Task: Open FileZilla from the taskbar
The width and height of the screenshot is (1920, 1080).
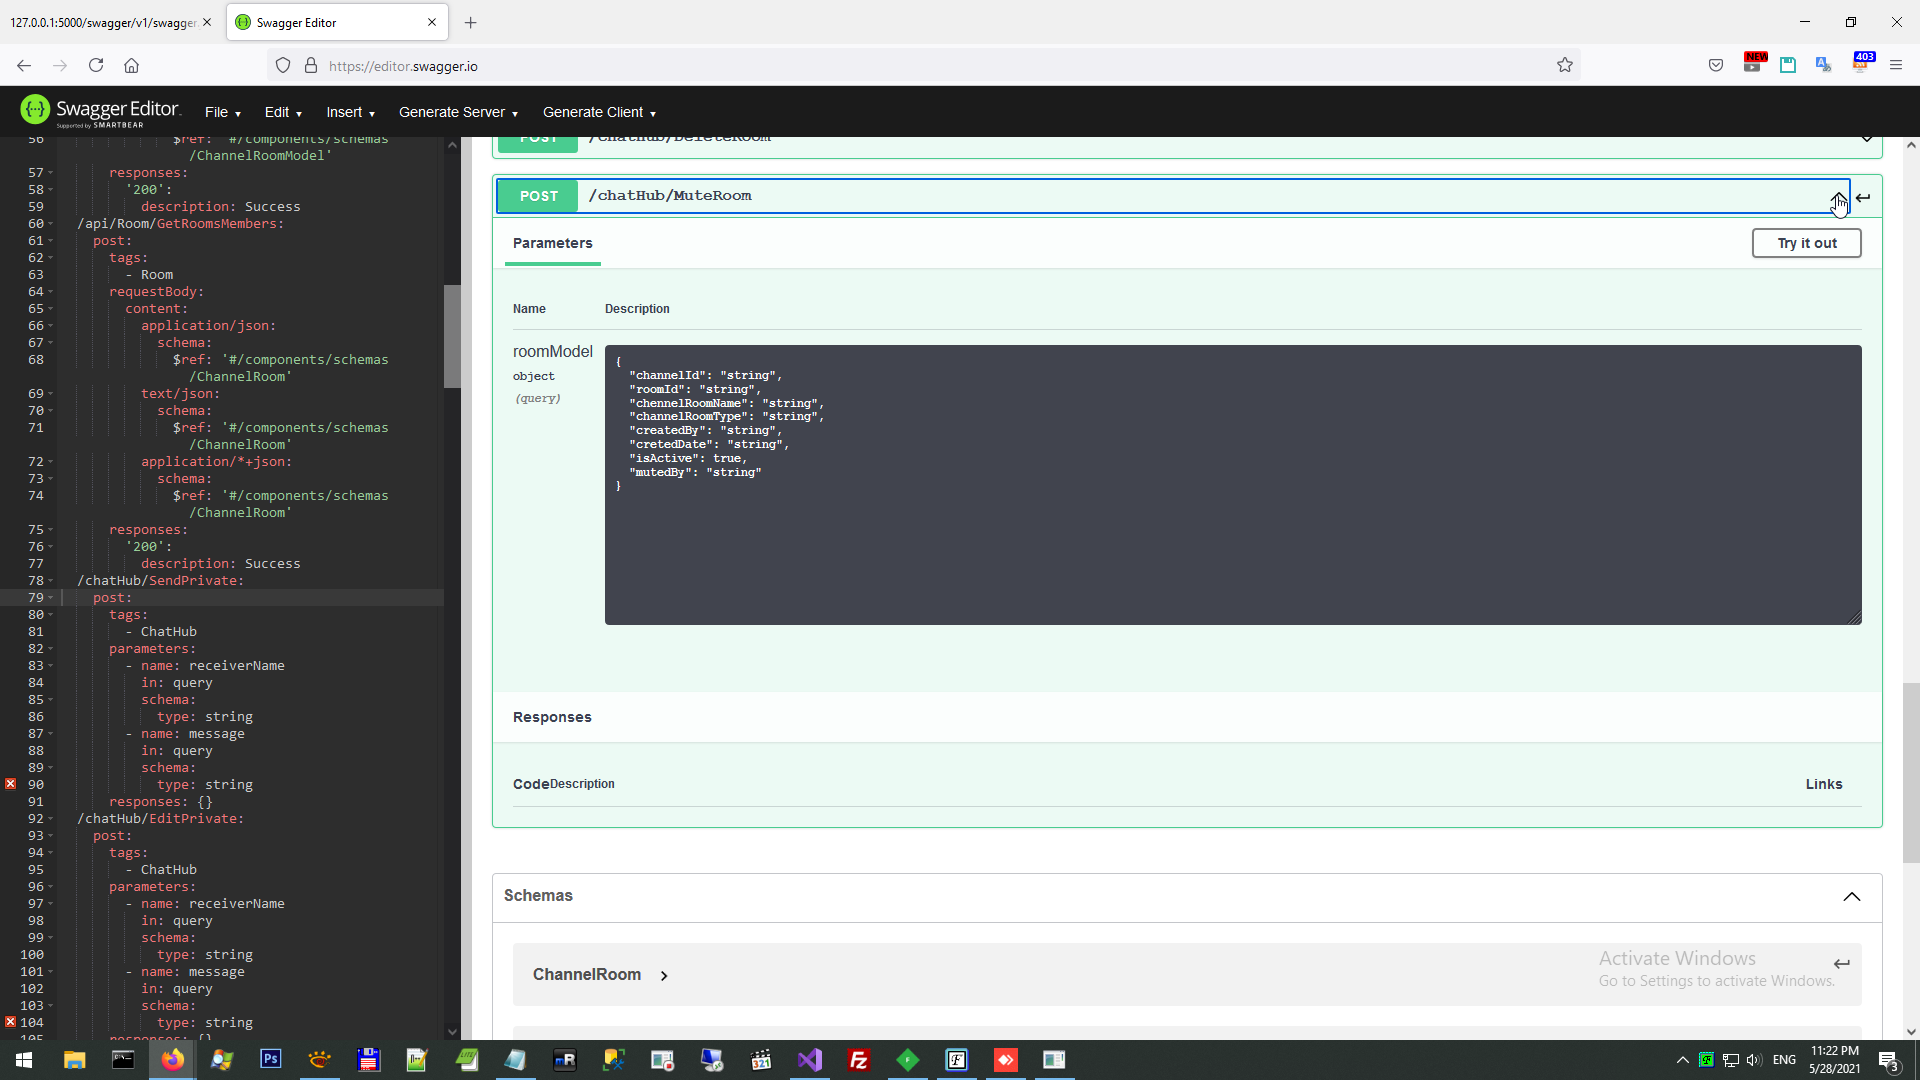Action: point(858,1059)
